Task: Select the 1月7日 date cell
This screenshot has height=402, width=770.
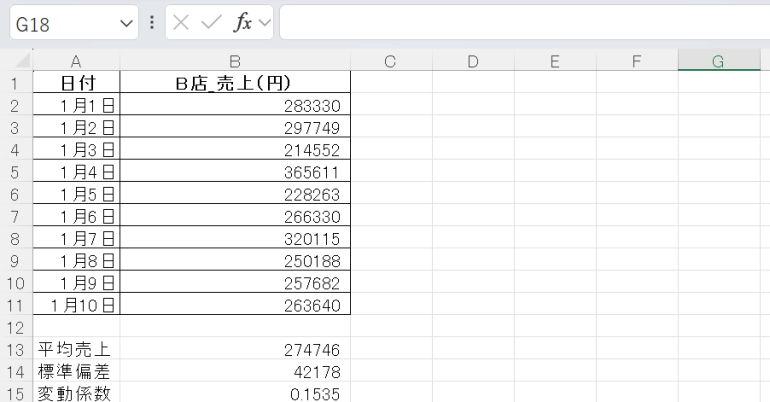Action: click(x=77, y=238)
